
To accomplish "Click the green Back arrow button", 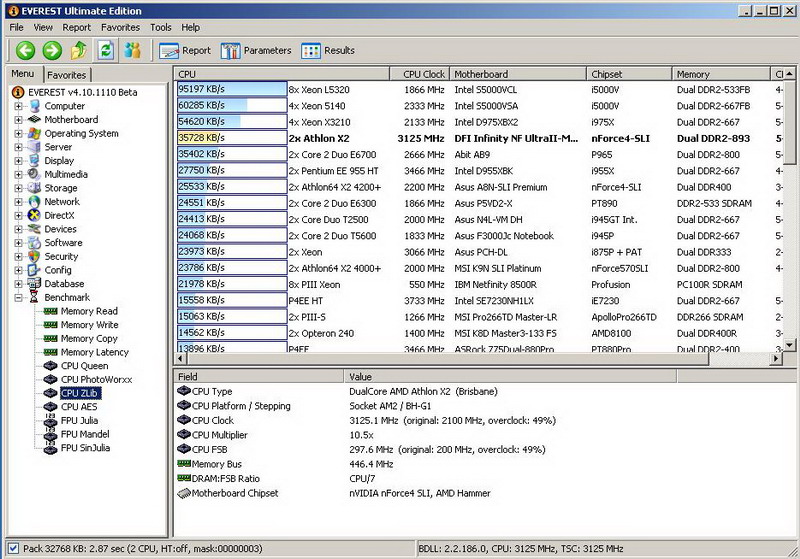I will pos(25,50).
